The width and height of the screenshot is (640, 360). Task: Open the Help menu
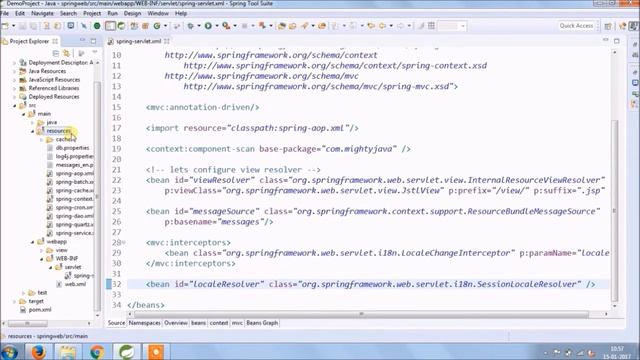click(x=181, y=13)
